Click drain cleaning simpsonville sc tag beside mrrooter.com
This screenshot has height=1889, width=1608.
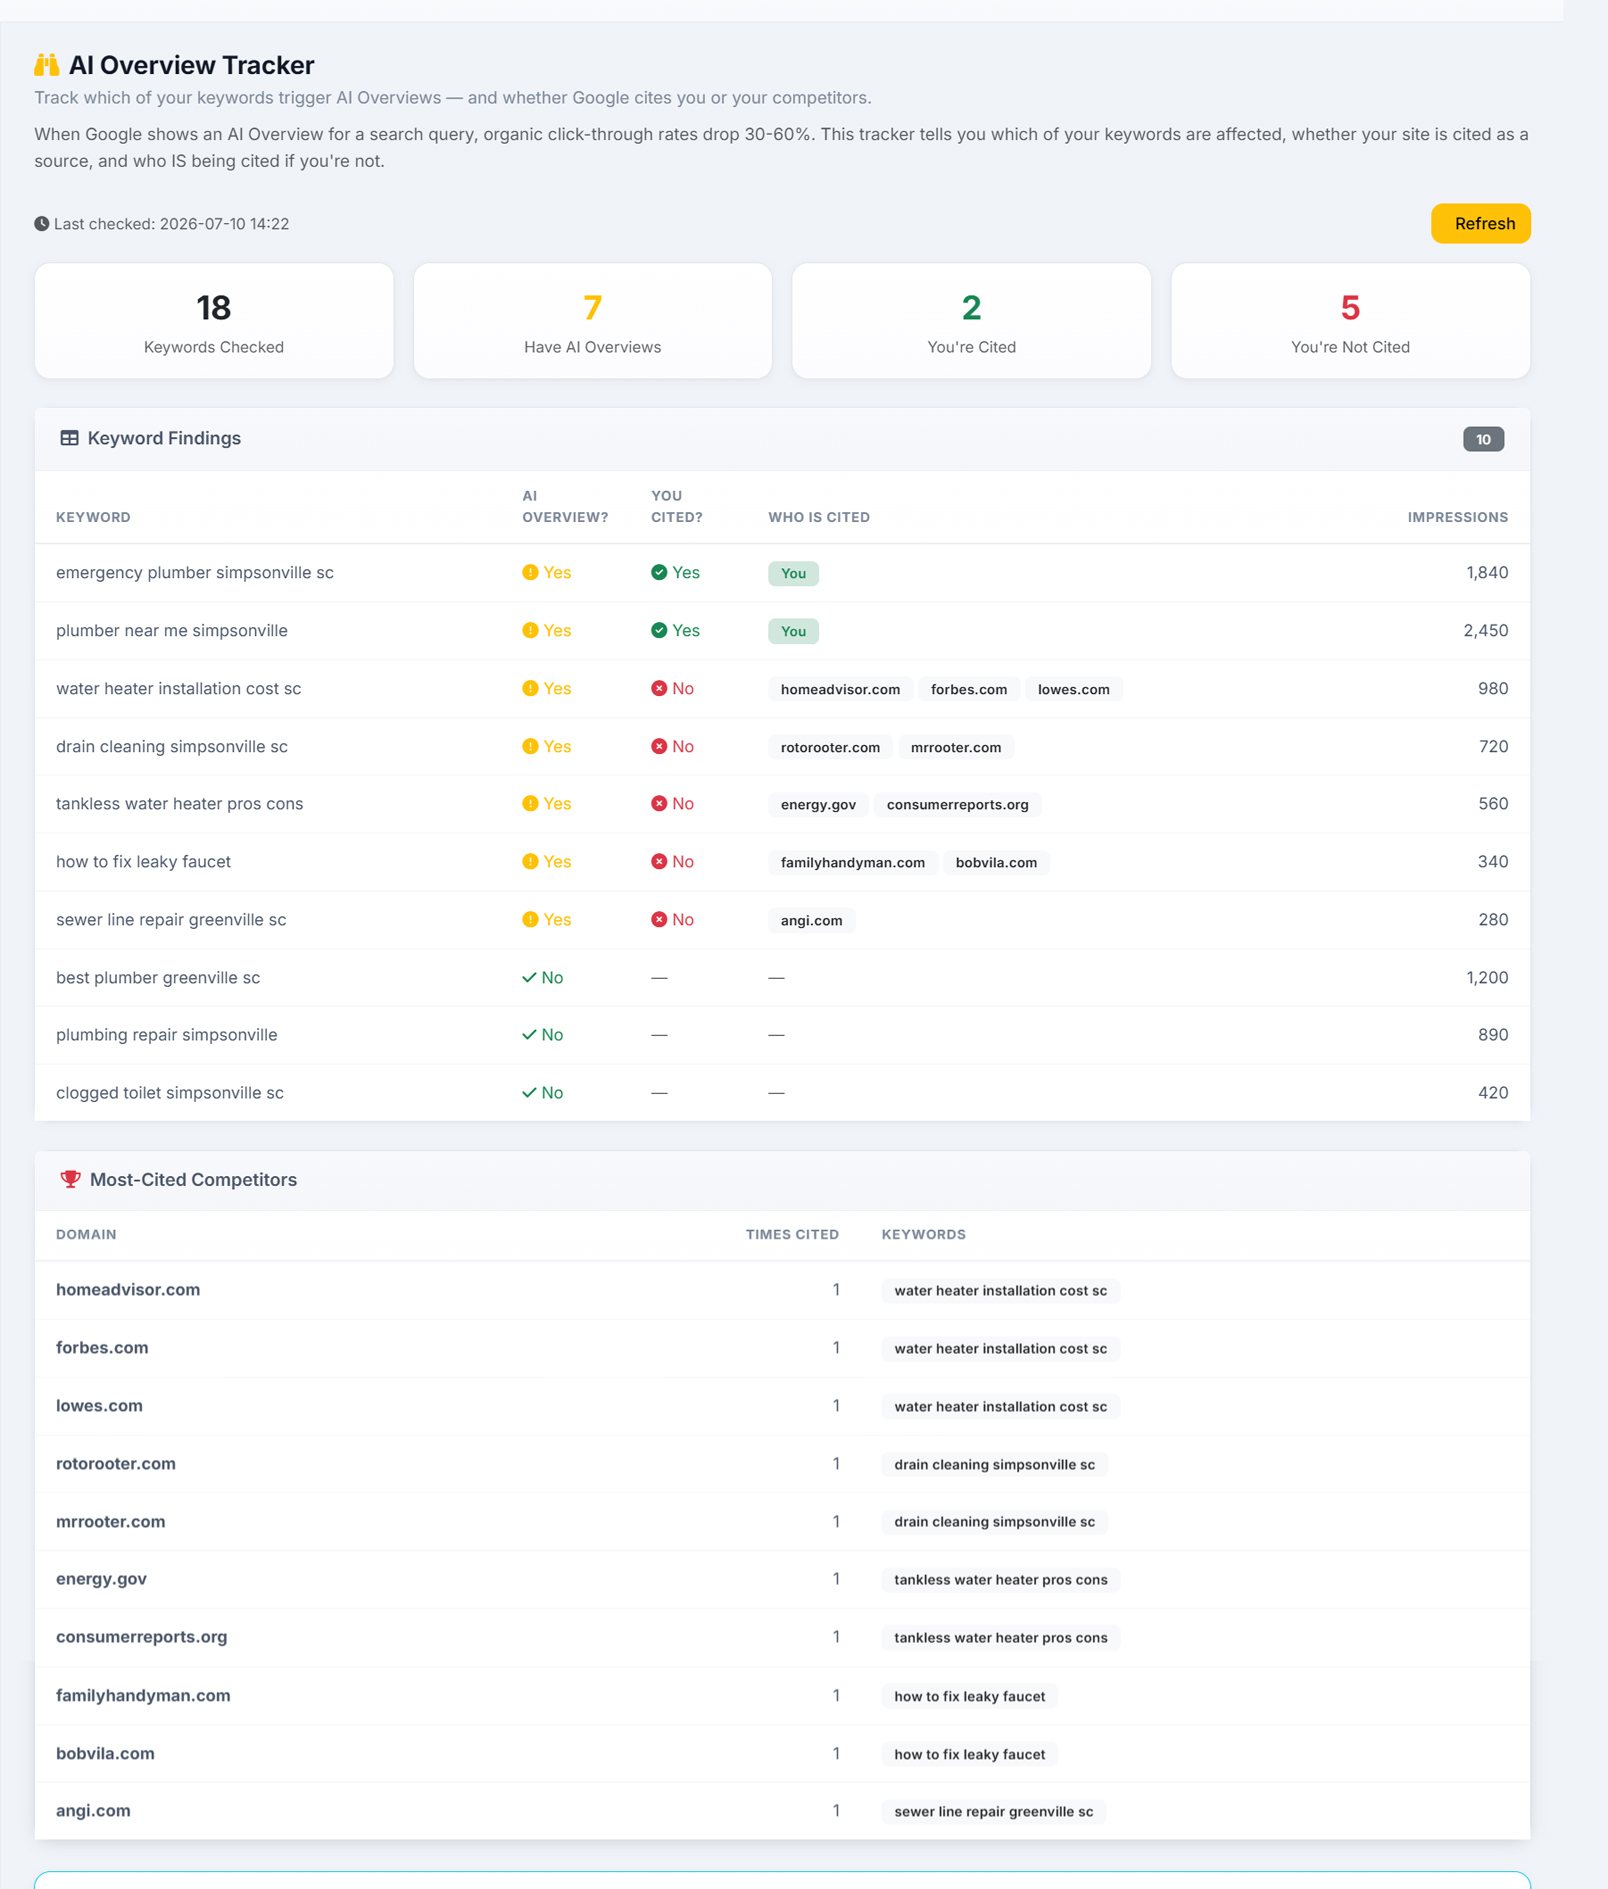pyautogui.click(x=994, y=1521)
